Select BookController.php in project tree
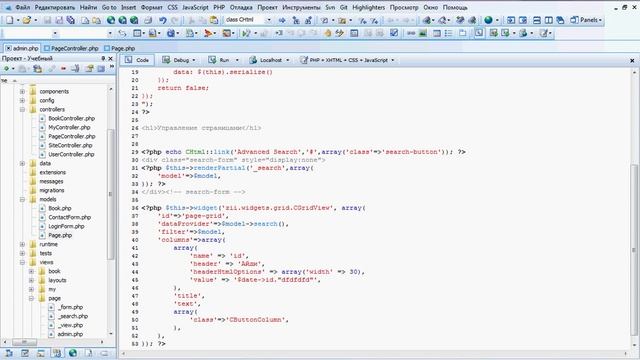This screenshot has height=360, width=640. [x=71, y=118]
